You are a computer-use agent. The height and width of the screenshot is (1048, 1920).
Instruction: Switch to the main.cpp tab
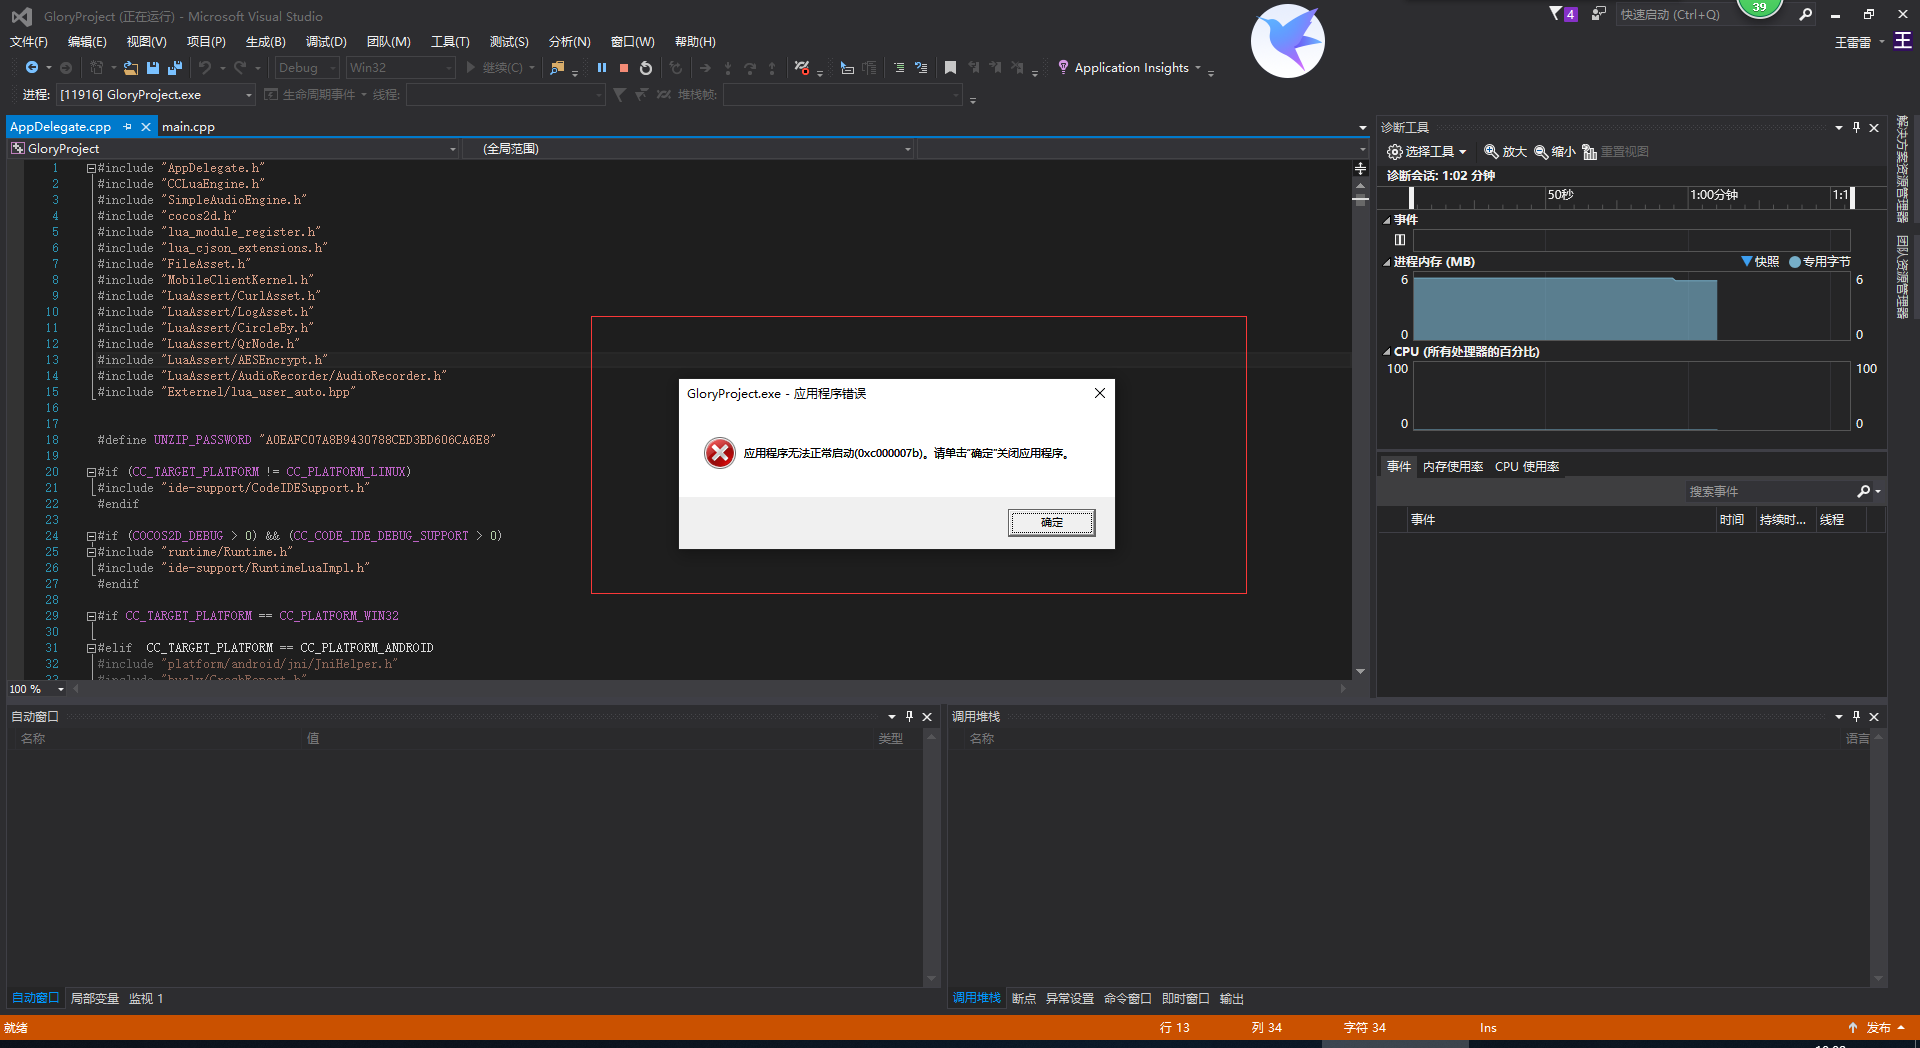click(x=189, y=126)
